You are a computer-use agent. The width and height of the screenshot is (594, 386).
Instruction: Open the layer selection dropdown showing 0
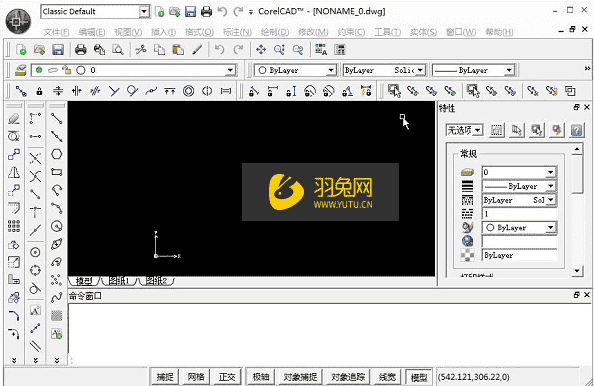(134, 70)
